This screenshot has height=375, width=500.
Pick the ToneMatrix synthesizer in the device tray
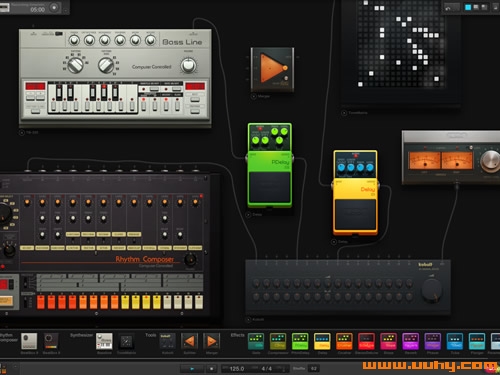point(126,341)
